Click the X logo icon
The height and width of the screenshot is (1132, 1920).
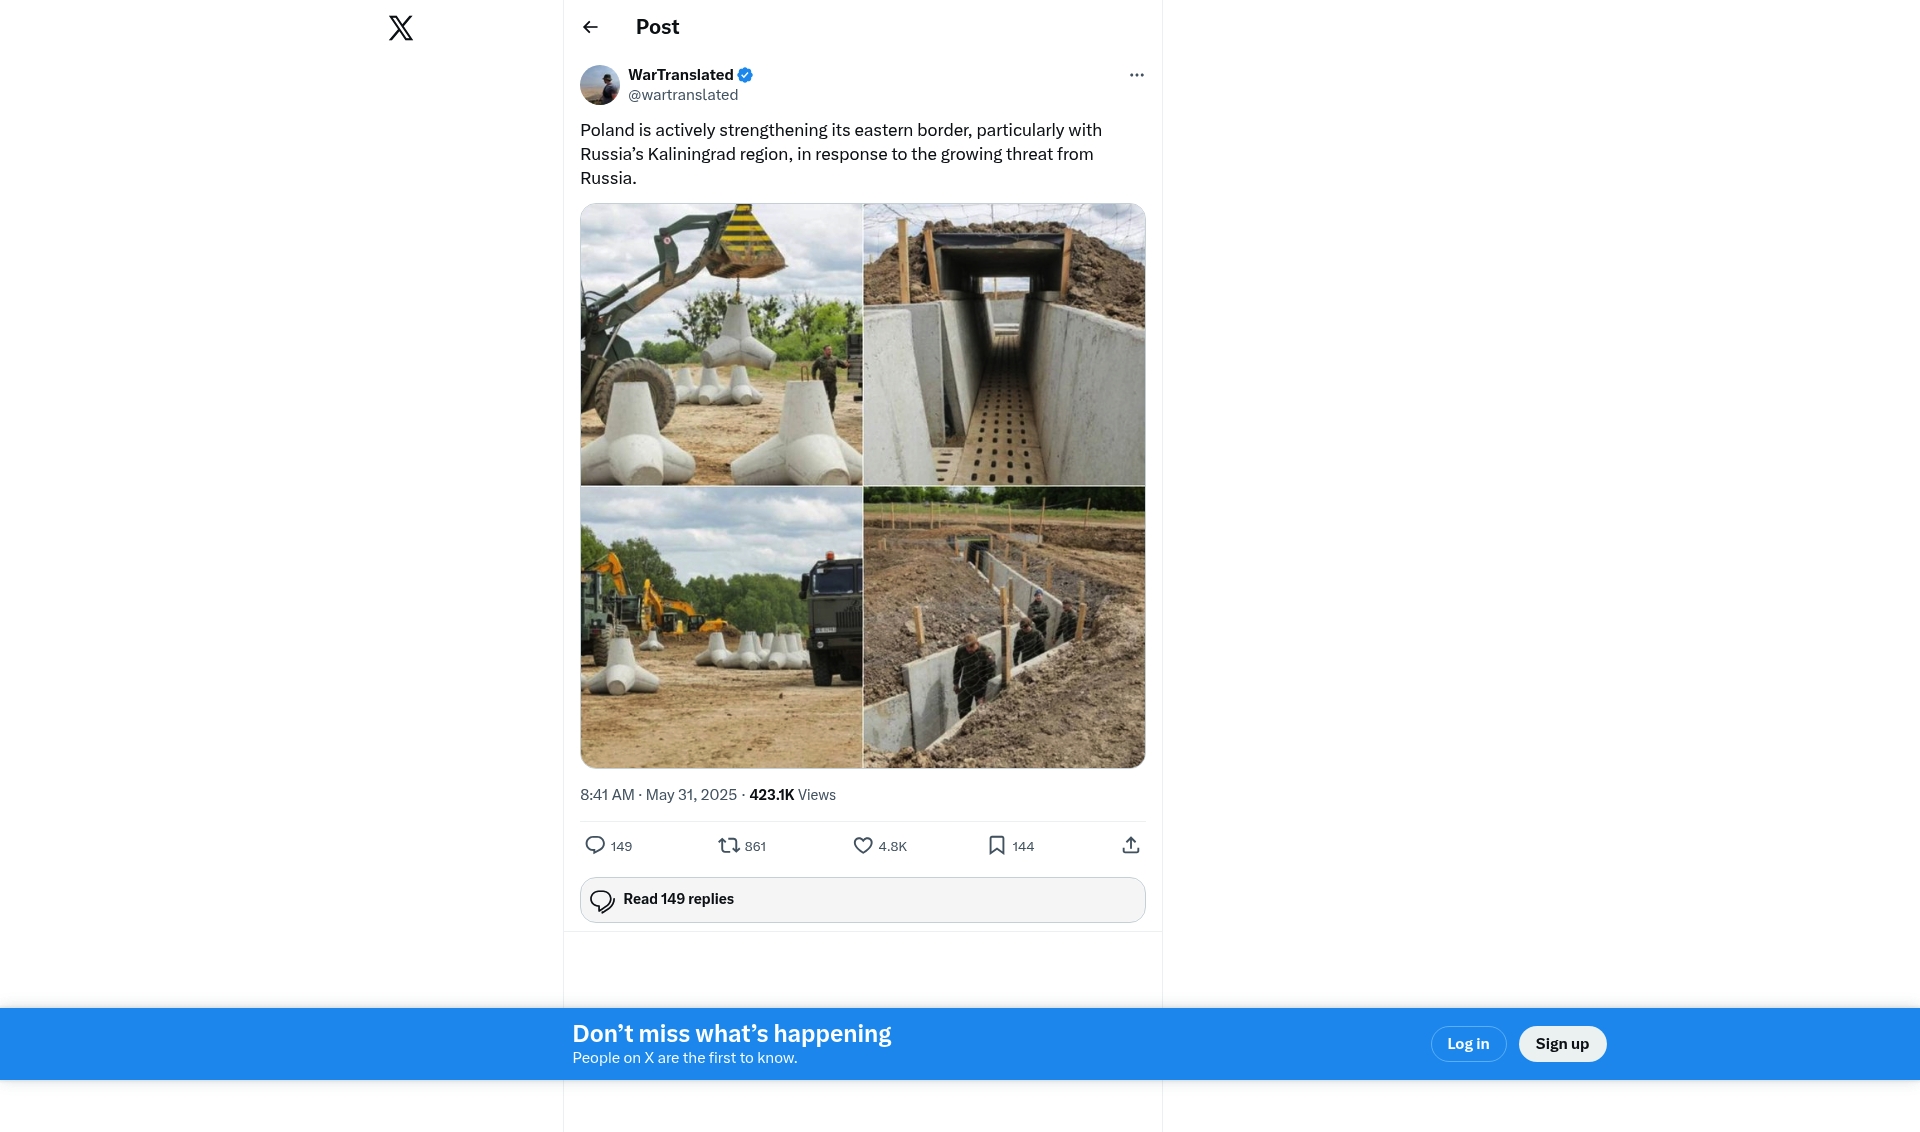[401, 28]
